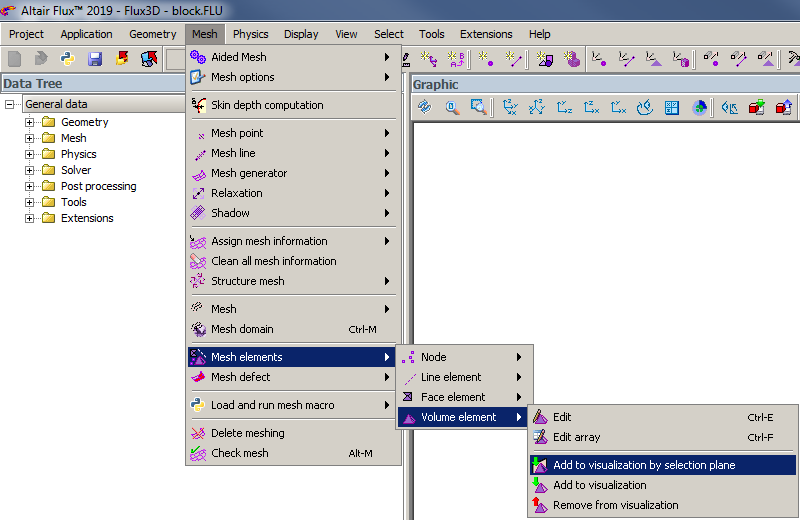800x520 pixels.
Task: Open the Face element submenu
Action: pyautogui.click(x=453, y=397)
